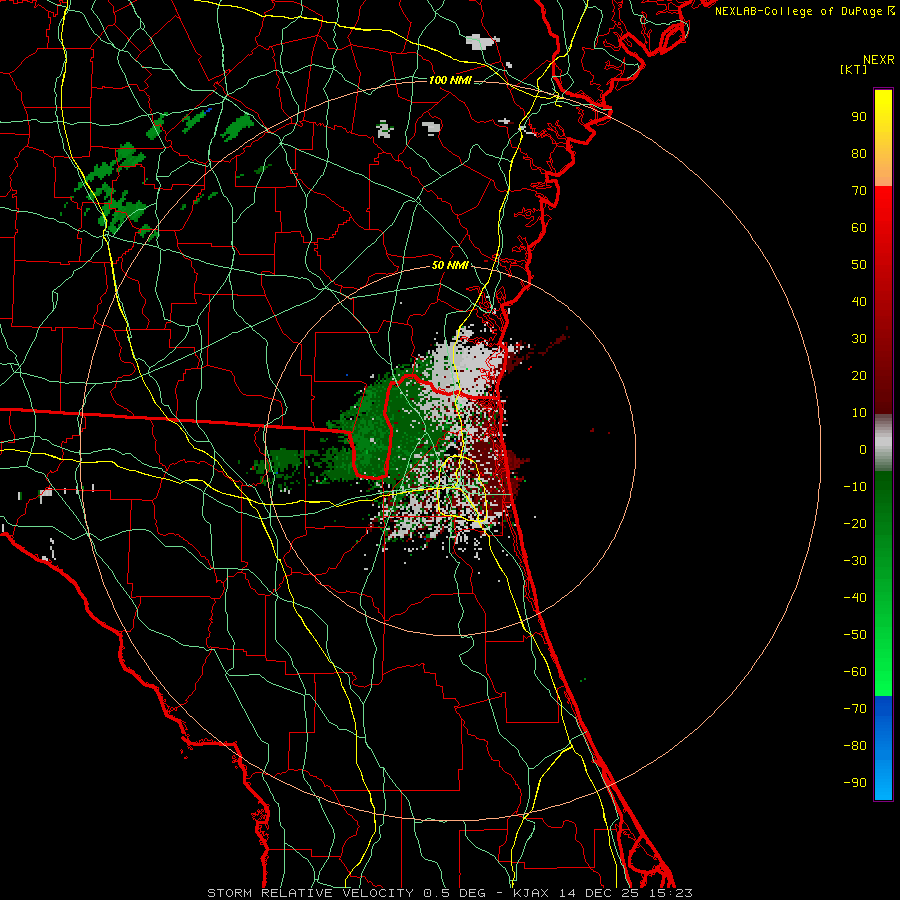
Task: Click the 60 value on color scale
Action: tap(859, 227)
